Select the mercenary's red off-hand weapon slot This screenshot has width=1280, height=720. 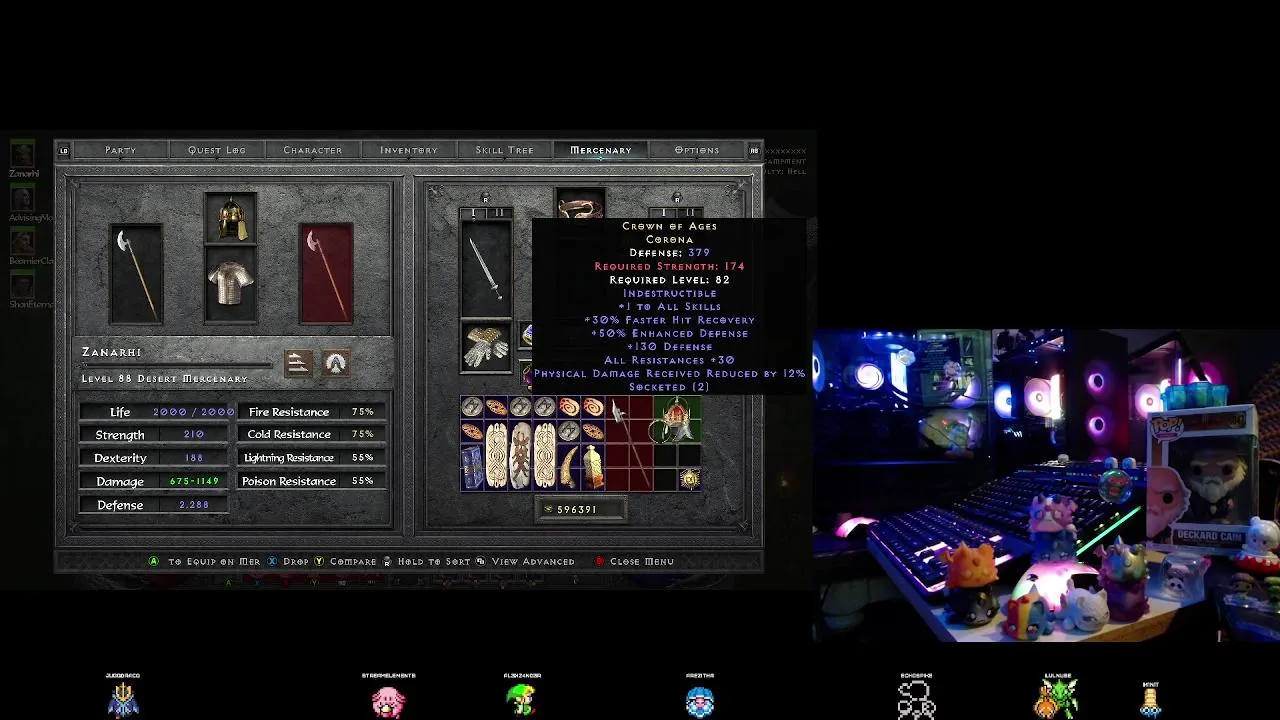pos(326,273)
